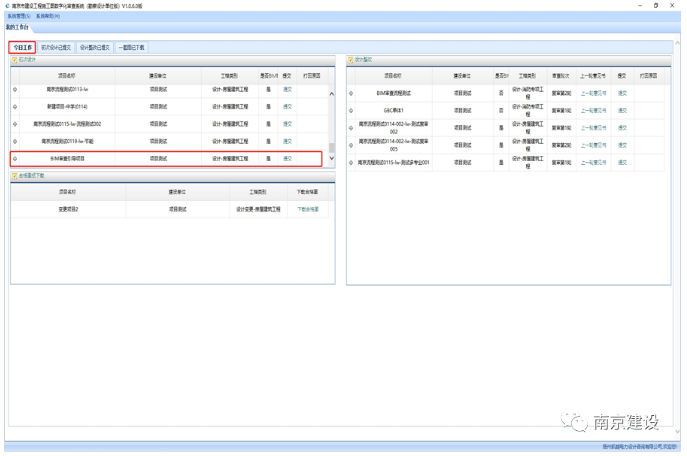Click the 设计整改 panel header icon
687x456 pixels.
(351, 60)
